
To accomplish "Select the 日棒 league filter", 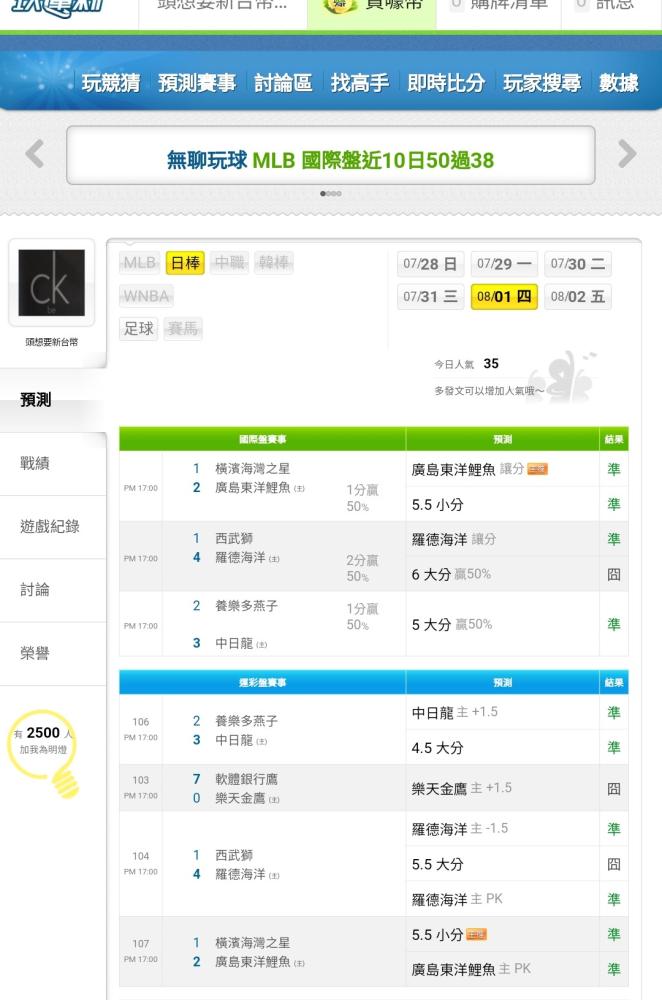I will click(185, 263).
